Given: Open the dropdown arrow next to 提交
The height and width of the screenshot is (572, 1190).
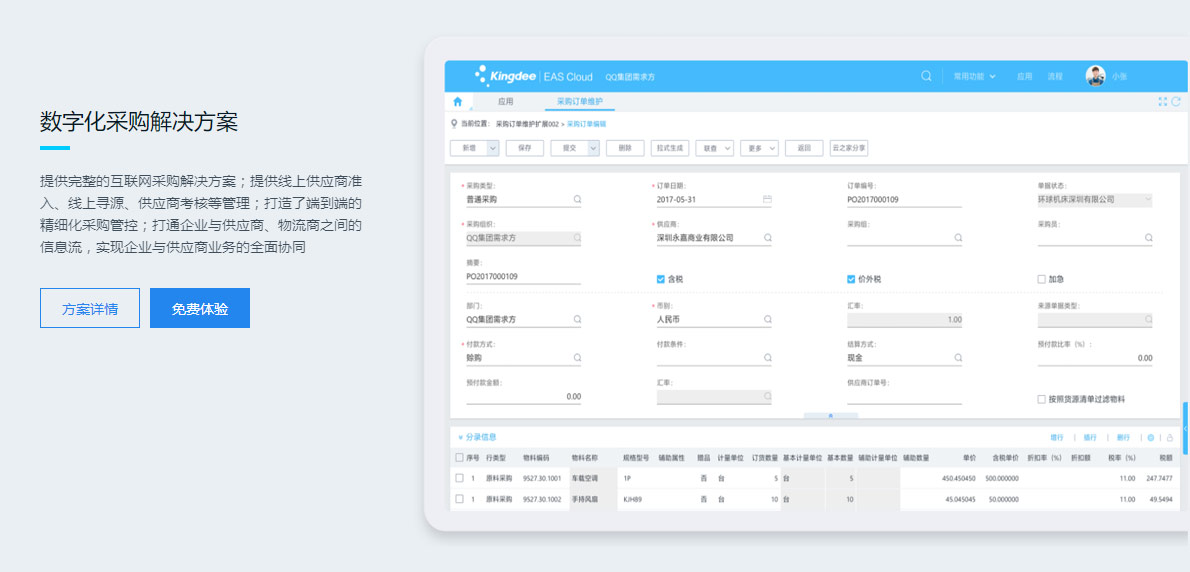Looking at the screenshot, I should [593, 148].
